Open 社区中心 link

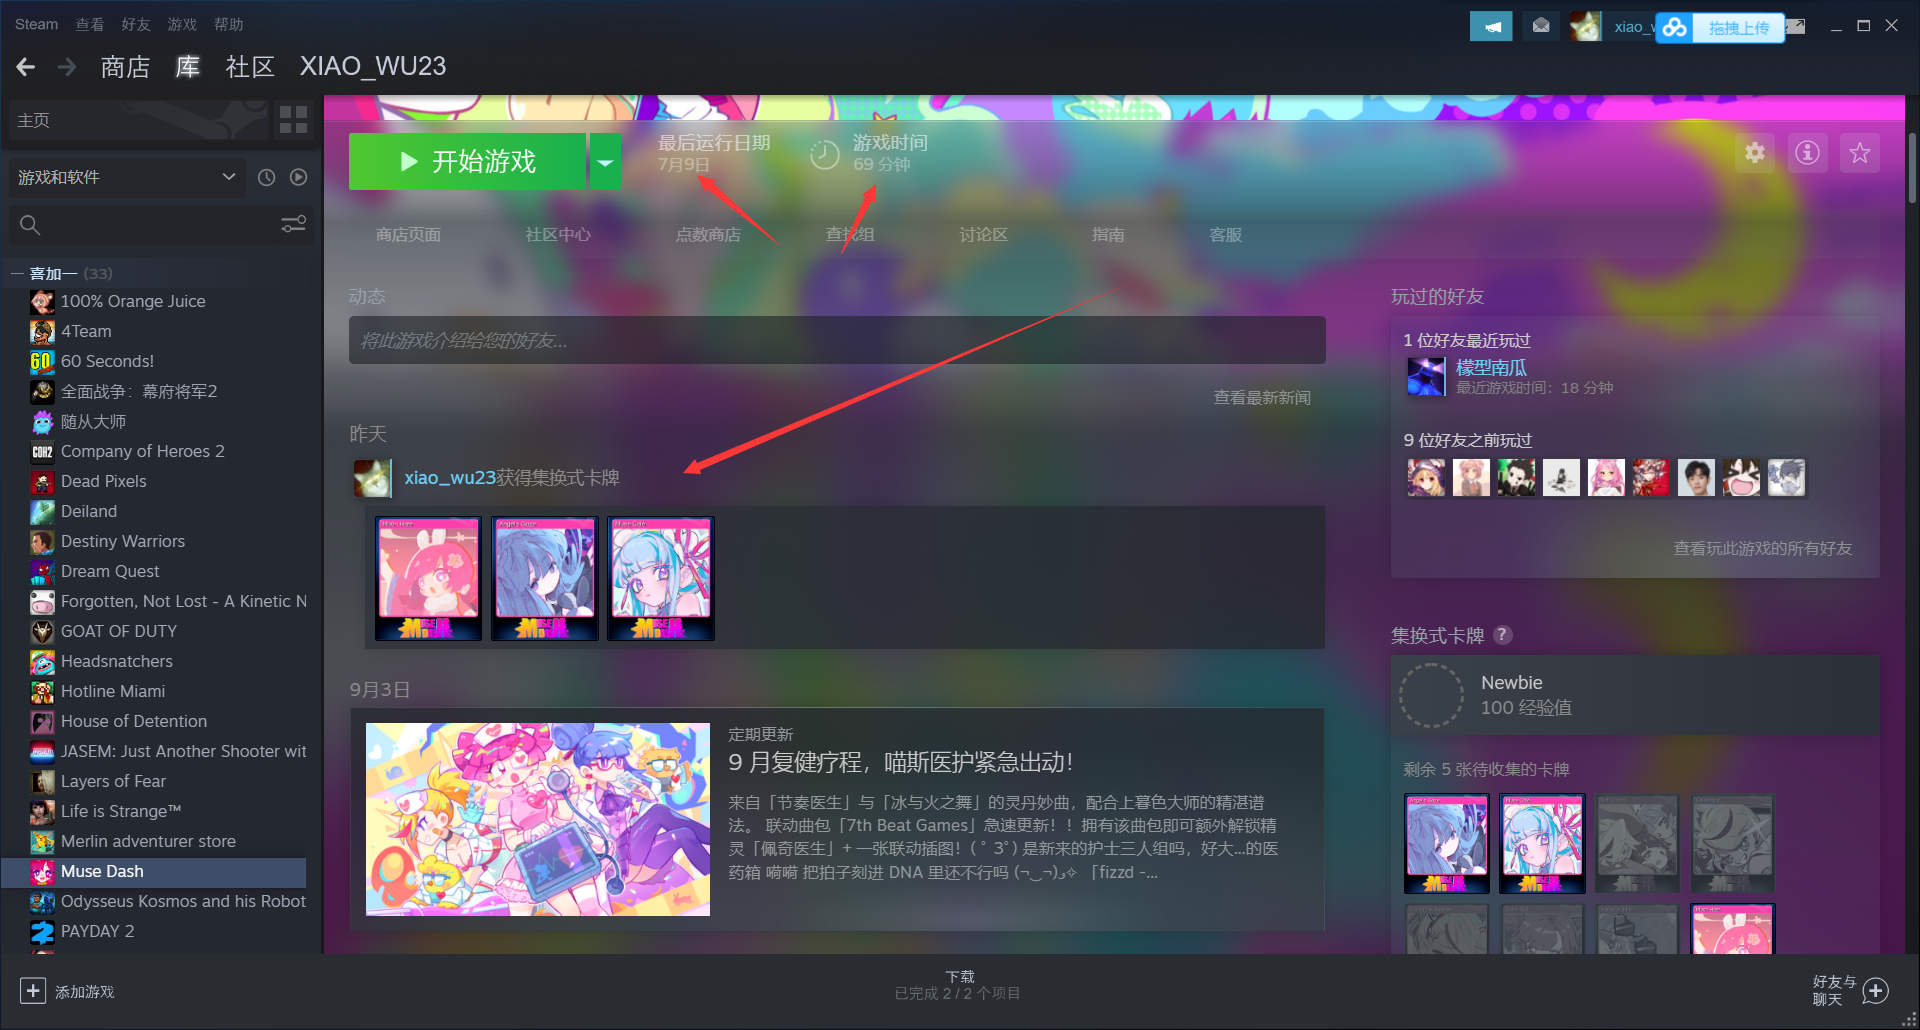(558, 235)
